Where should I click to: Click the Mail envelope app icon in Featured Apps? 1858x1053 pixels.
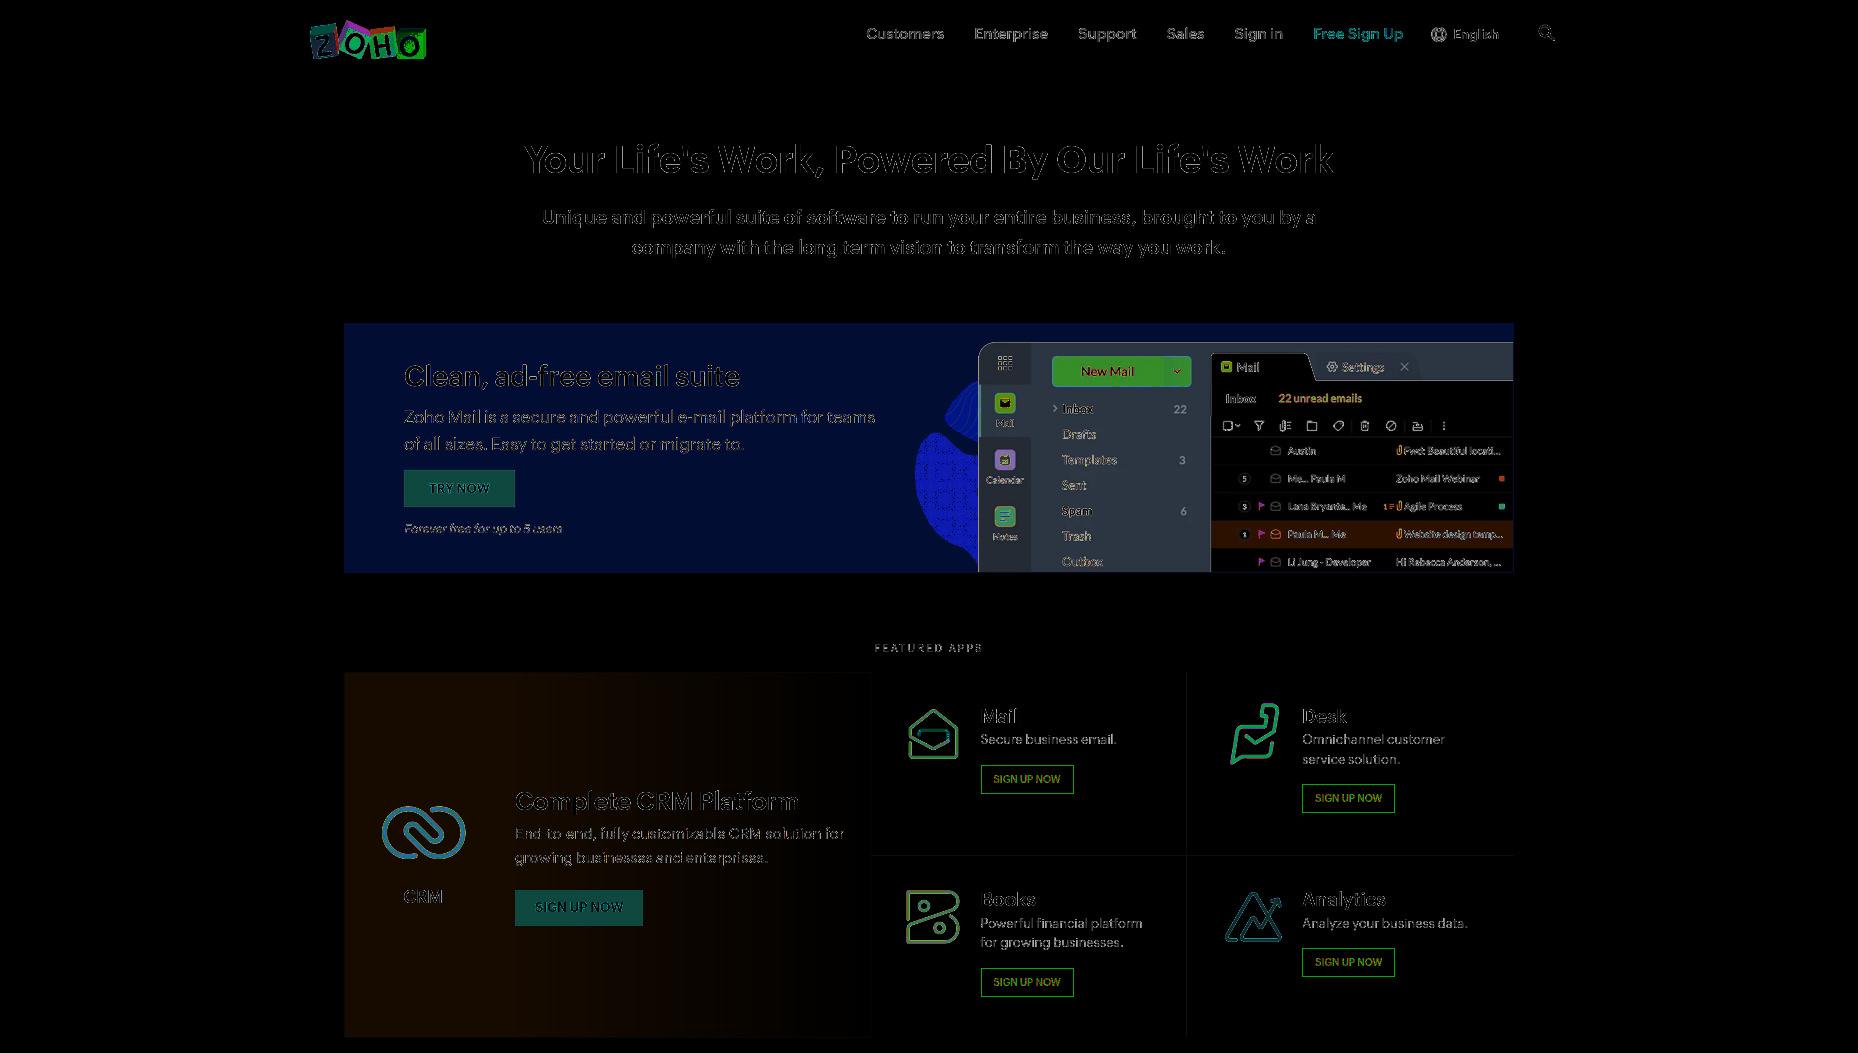933,735
